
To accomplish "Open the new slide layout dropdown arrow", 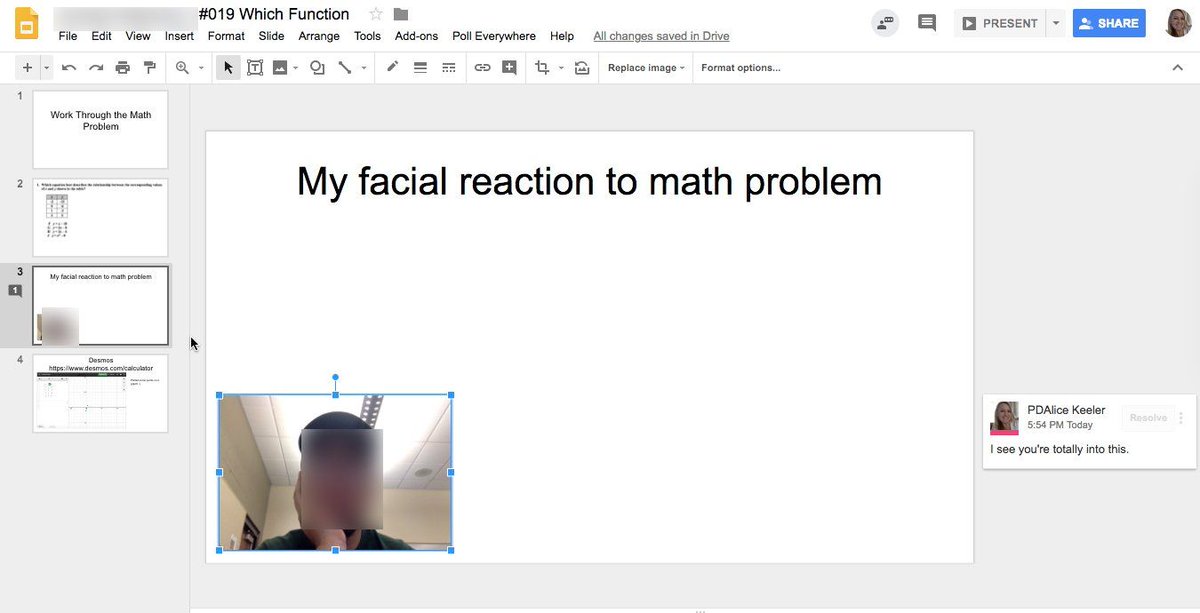I will [x=46, y=67].
